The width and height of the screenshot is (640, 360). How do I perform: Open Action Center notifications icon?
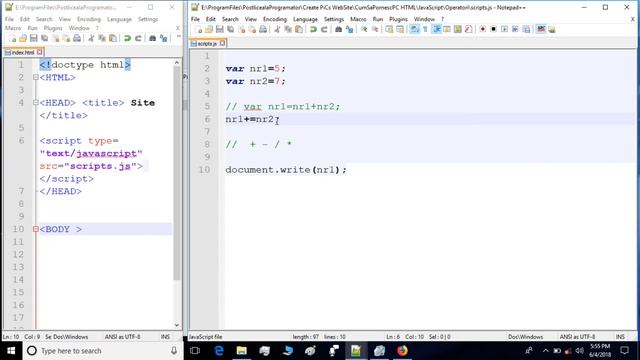point(624,351)
